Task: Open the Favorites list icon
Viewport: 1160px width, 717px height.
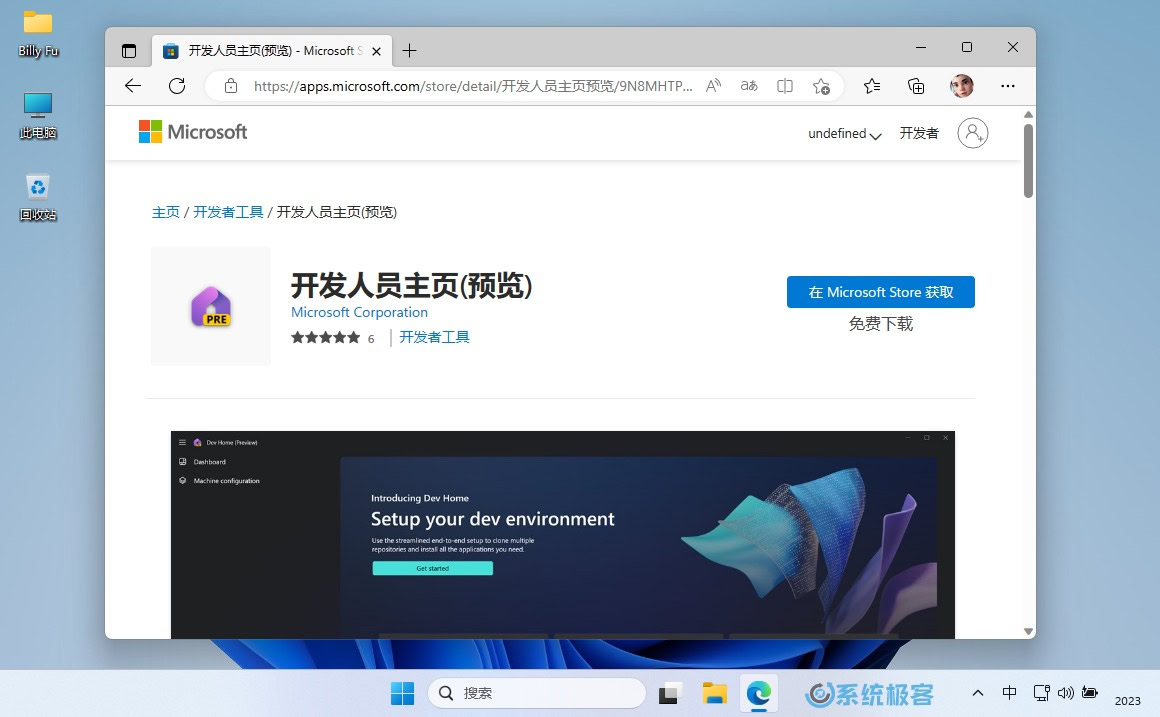Action: pos(872,86)
